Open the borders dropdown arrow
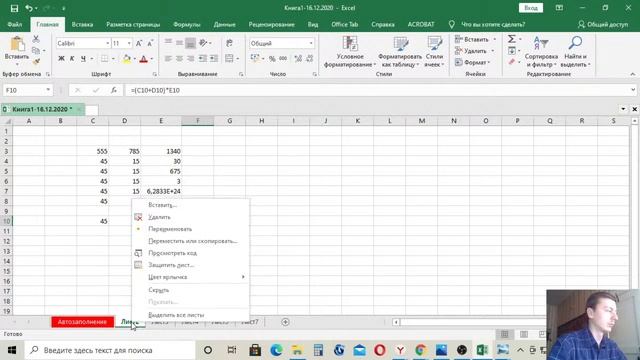The image size is (640, 360). click(x=113, y=59)
